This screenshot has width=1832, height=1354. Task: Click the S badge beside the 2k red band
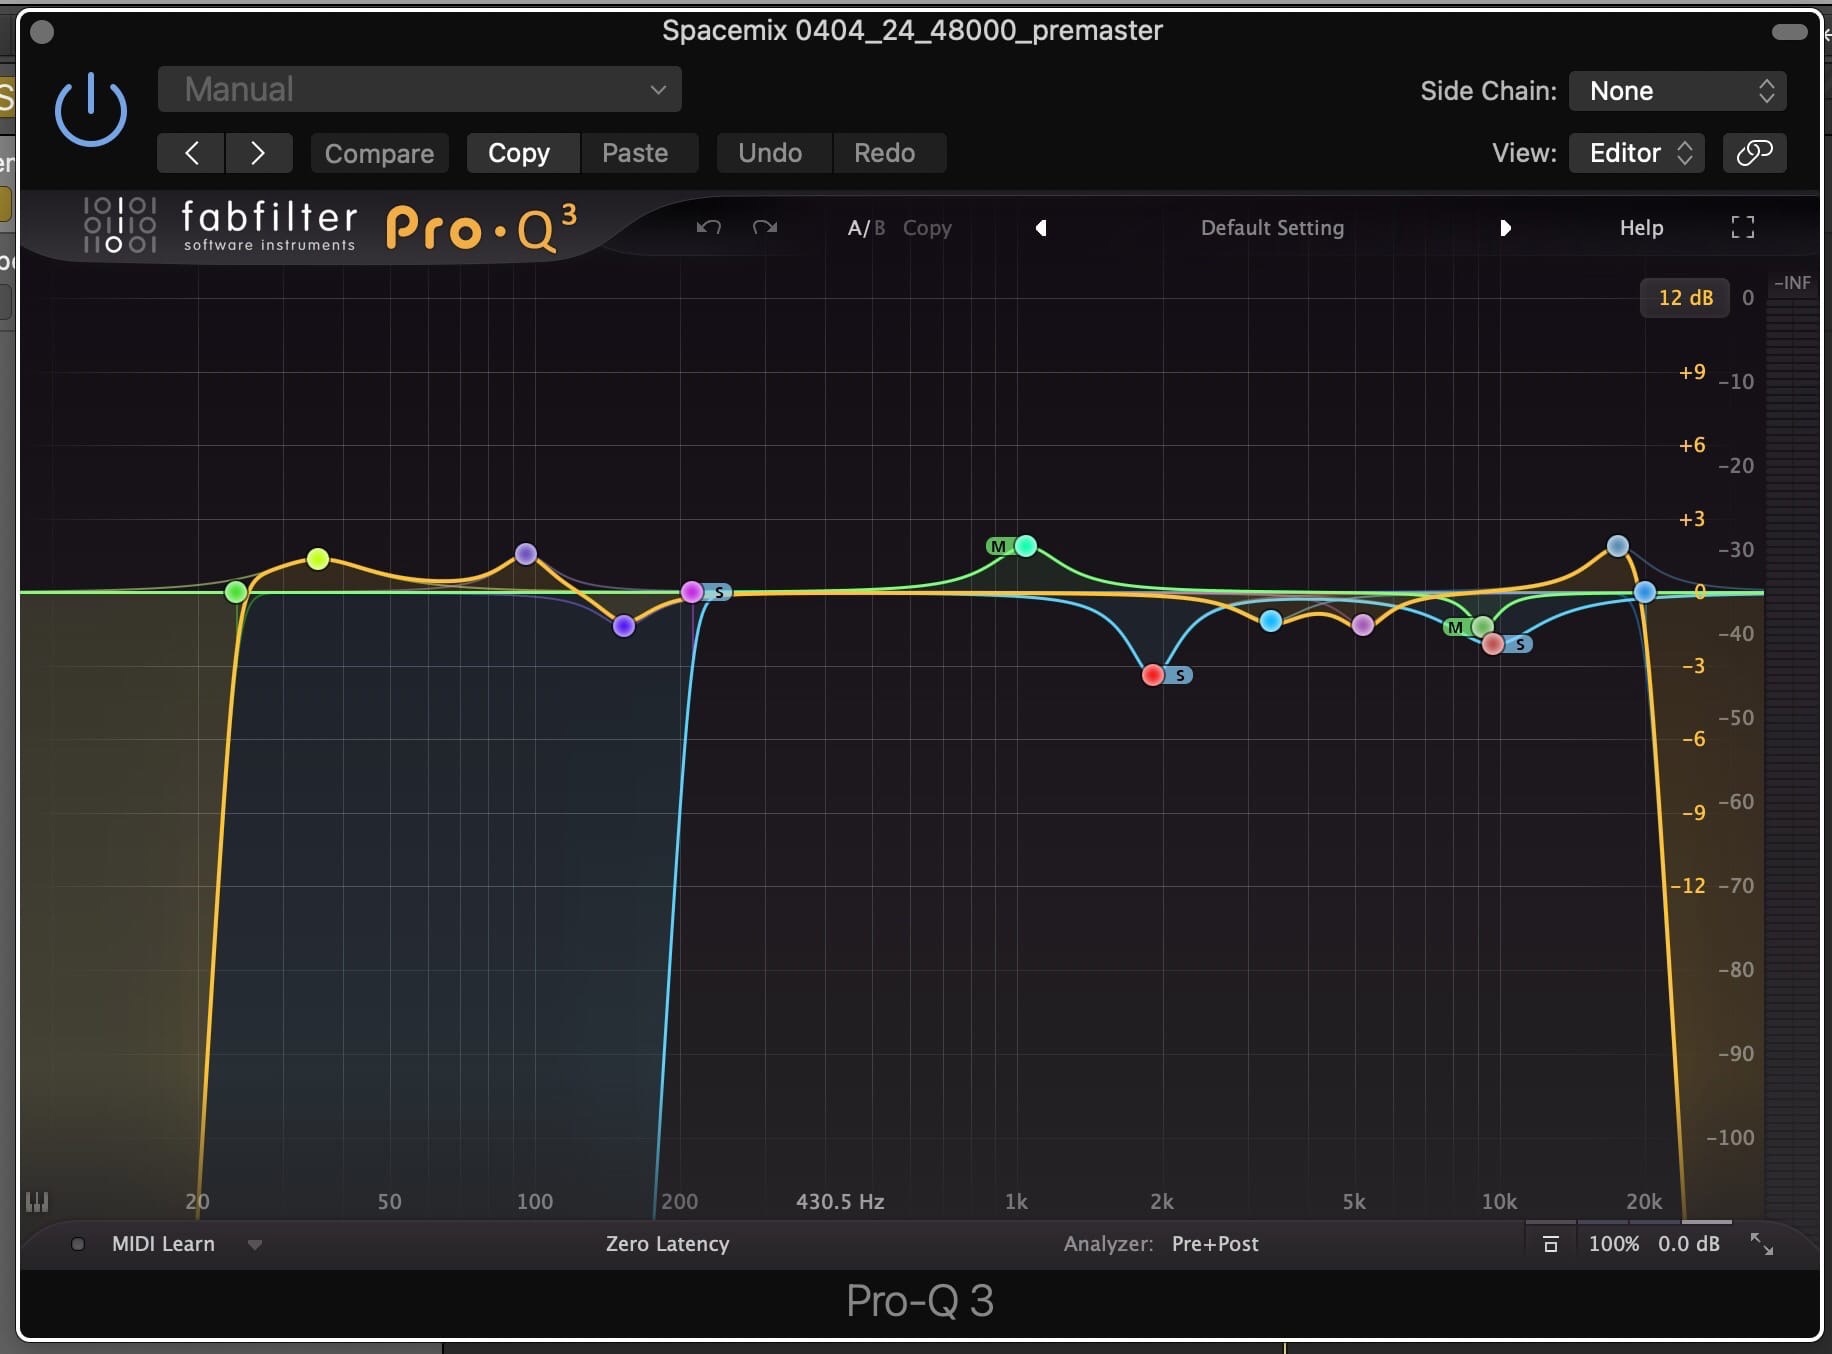(x=1180, y=676)
